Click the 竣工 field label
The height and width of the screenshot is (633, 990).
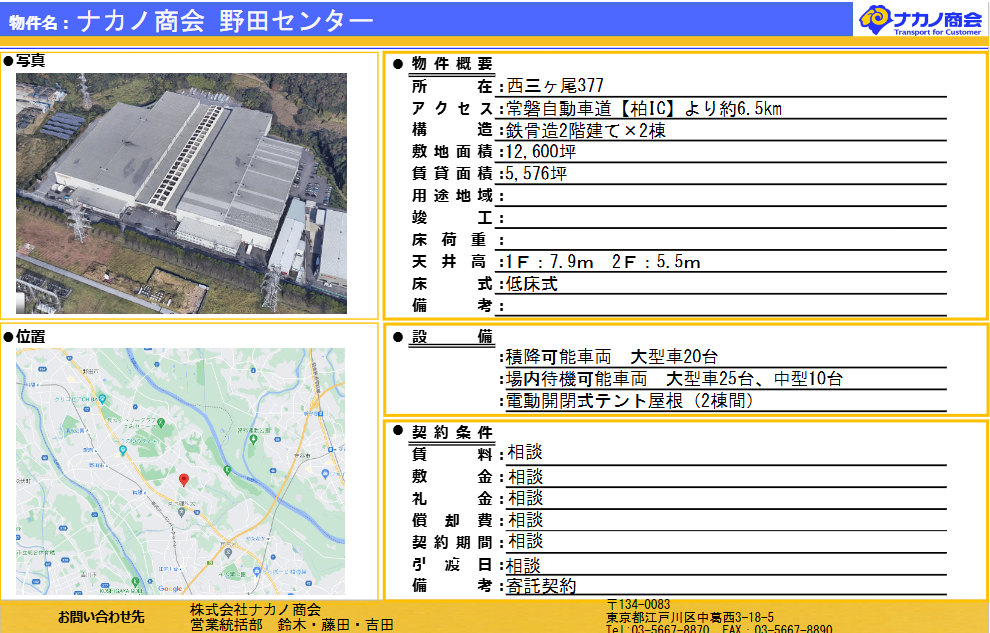[x=452, y=218]
